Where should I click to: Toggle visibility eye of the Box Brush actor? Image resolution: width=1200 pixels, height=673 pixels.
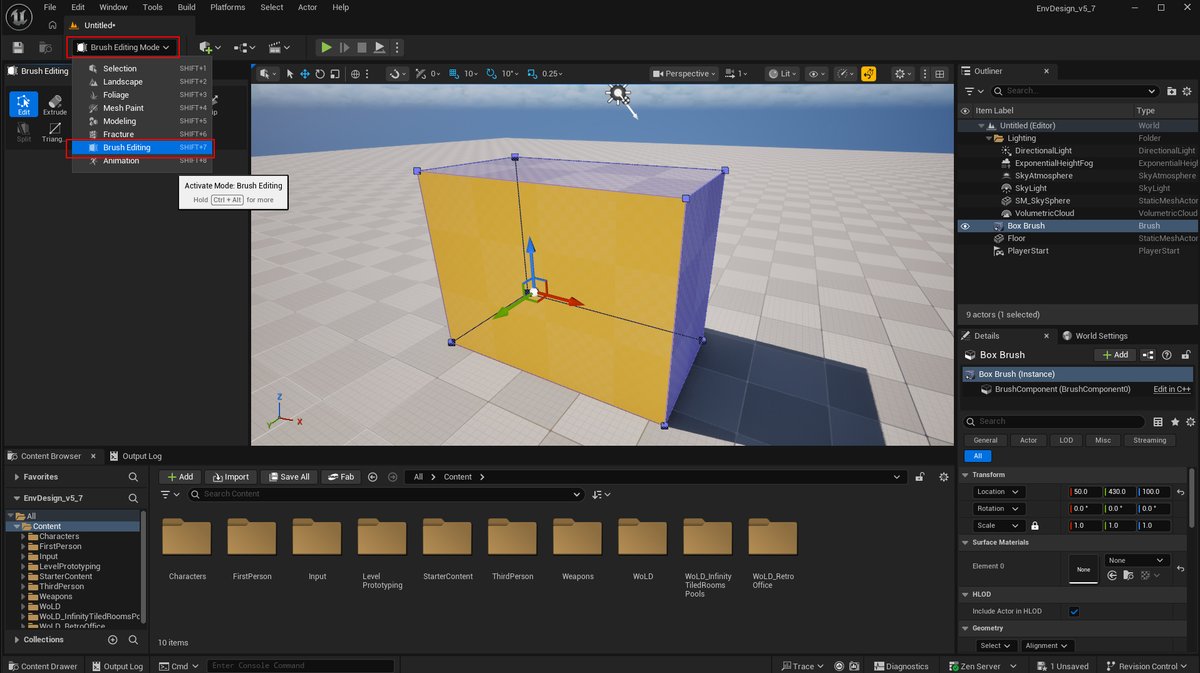(x=965, y=226)
